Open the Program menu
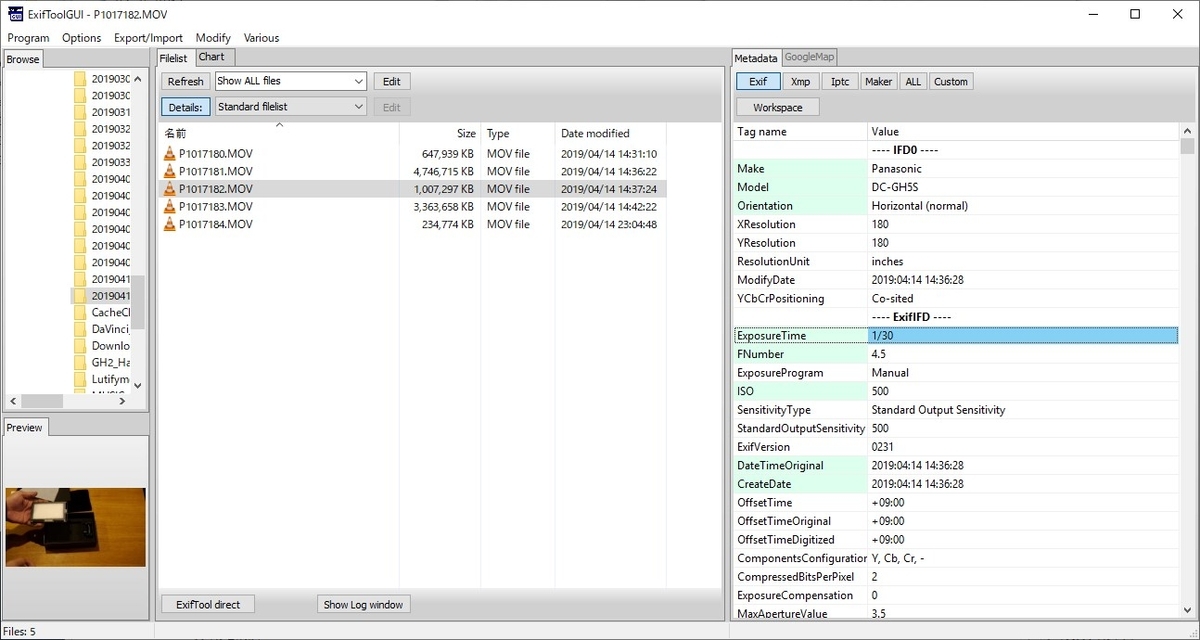The height and width of the screenshot is (640, 1200). point(28,38)
